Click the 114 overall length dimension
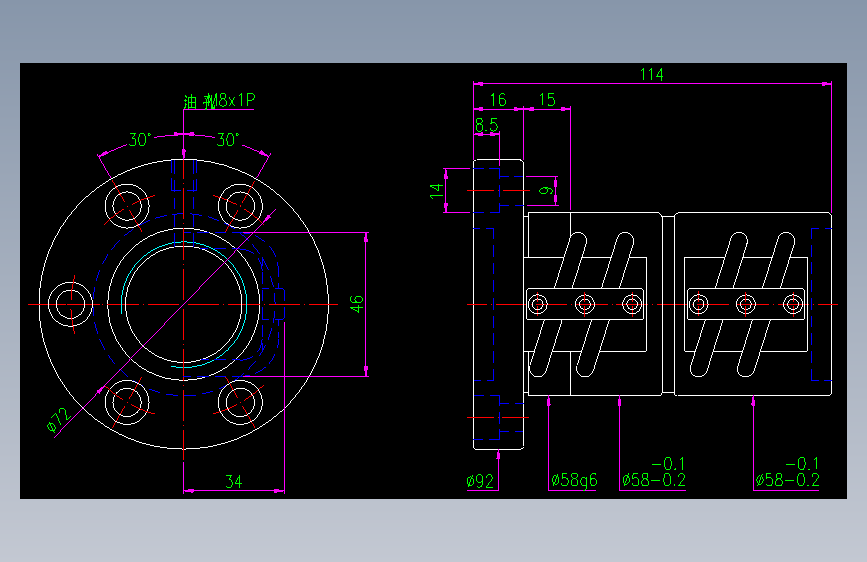 pos(651,74)
